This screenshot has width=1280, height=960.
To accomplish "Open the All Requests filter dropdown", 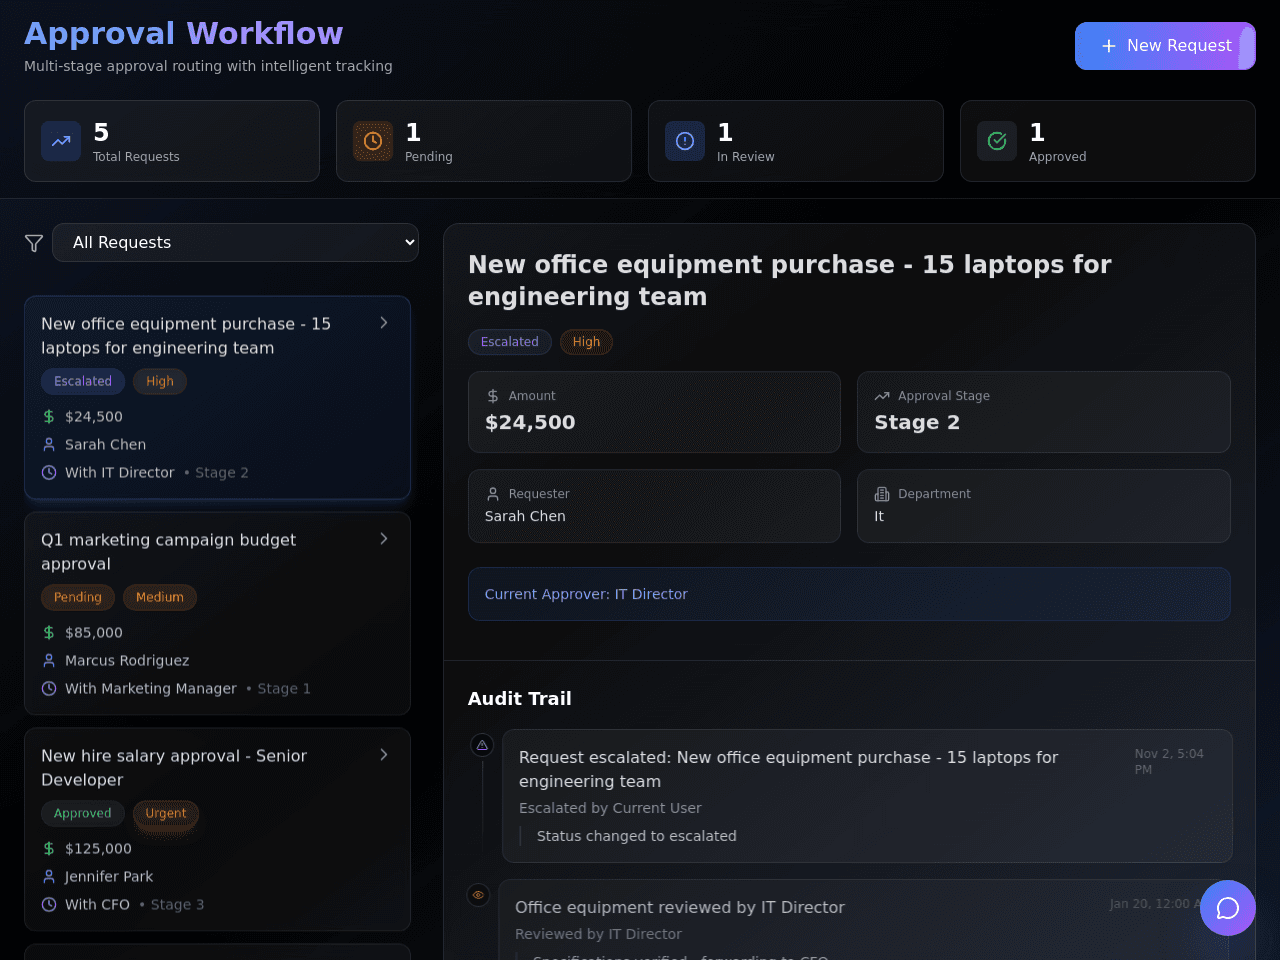I will tap(235, 243).
